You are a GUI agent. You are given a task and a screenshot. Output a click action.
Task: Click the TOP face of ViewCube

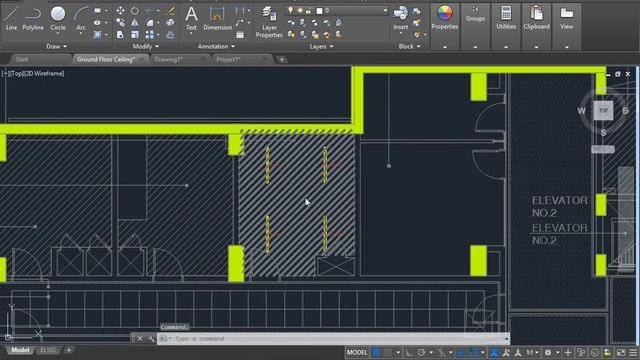click(603, 111)
